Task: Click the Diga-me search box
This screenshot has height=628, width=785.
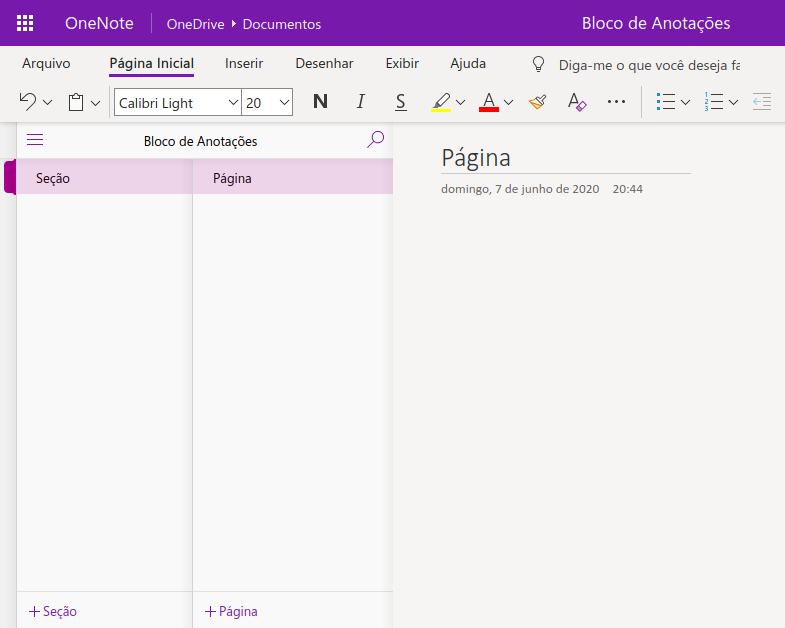Action: tap(649, 65)
